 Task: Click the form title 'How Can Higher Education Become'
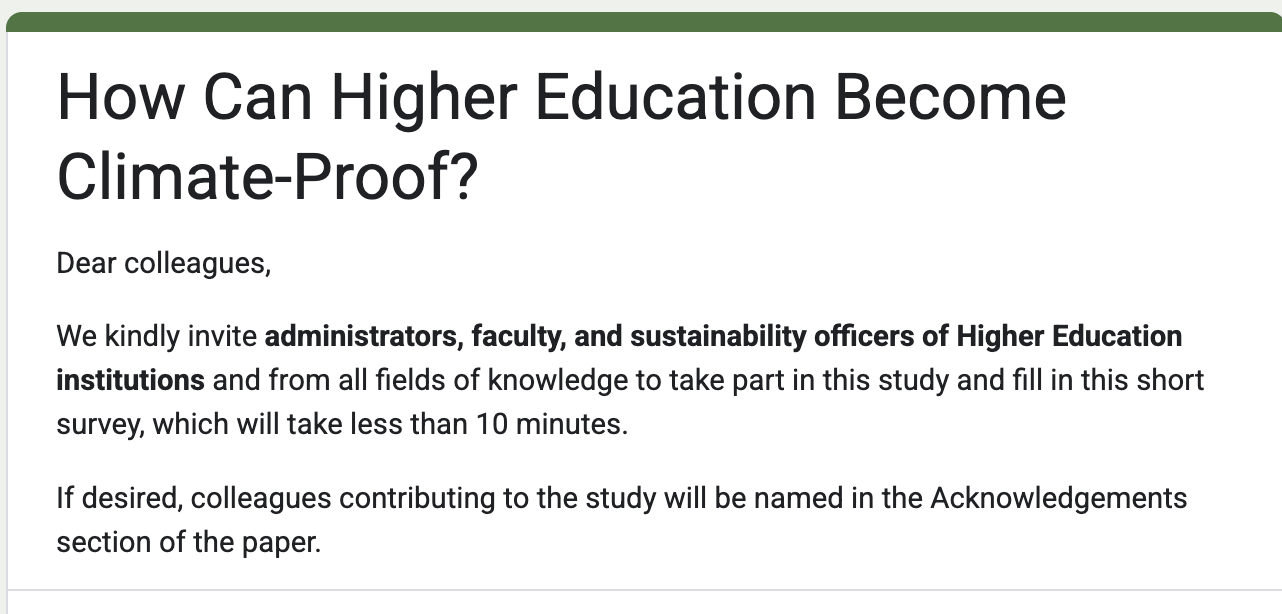pos(562,98)
